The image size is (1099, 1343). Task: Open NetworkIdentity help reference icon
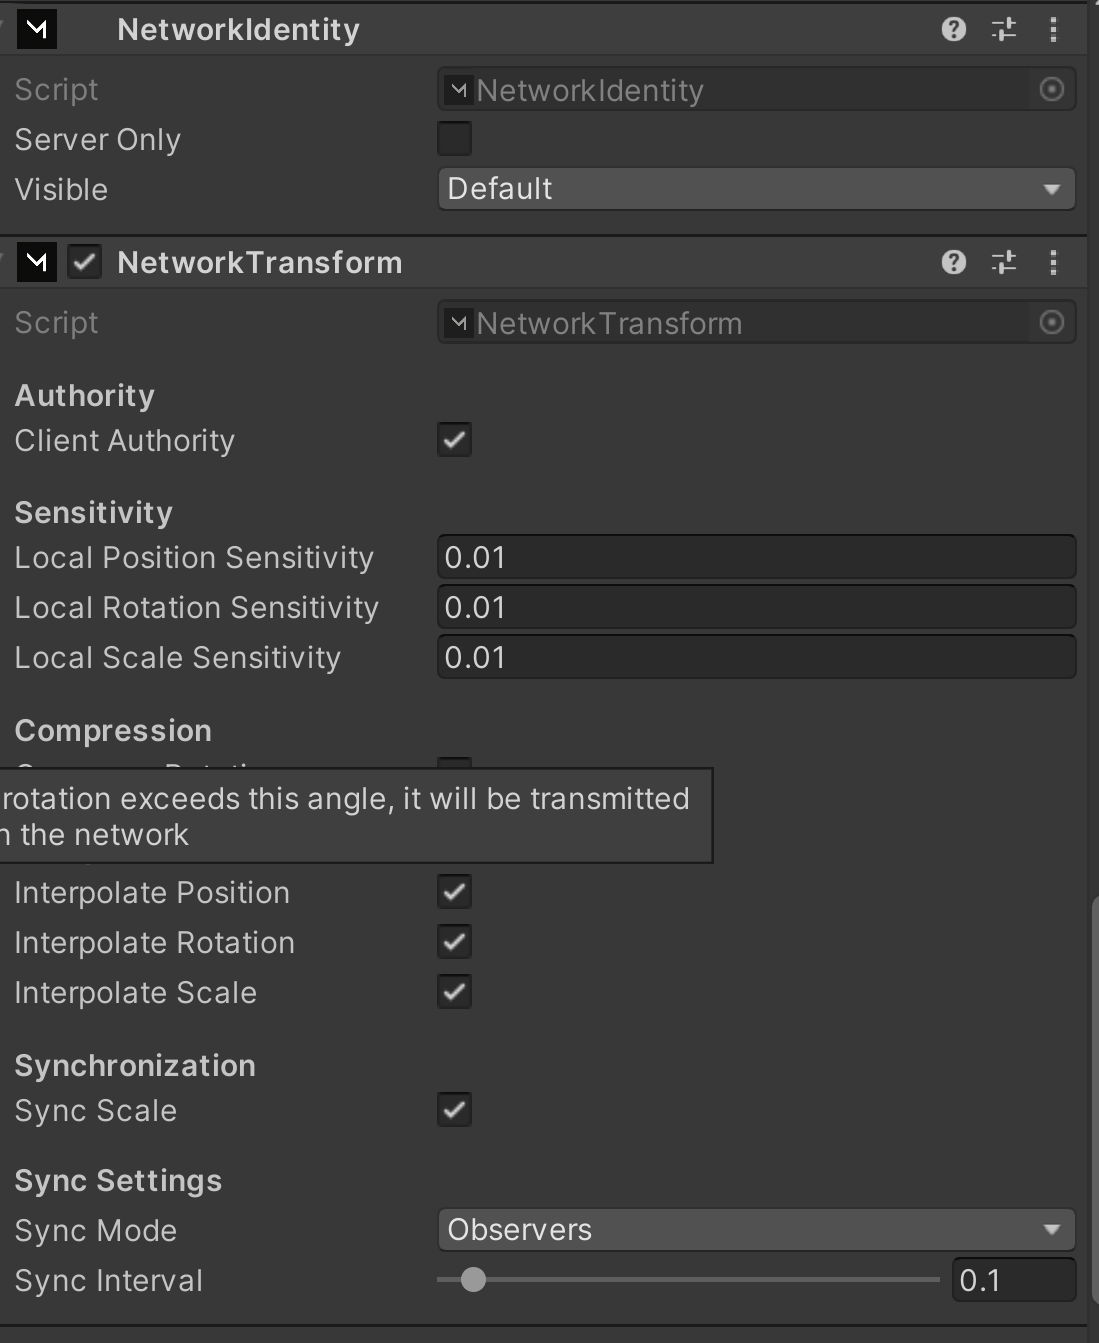(953, 29)
